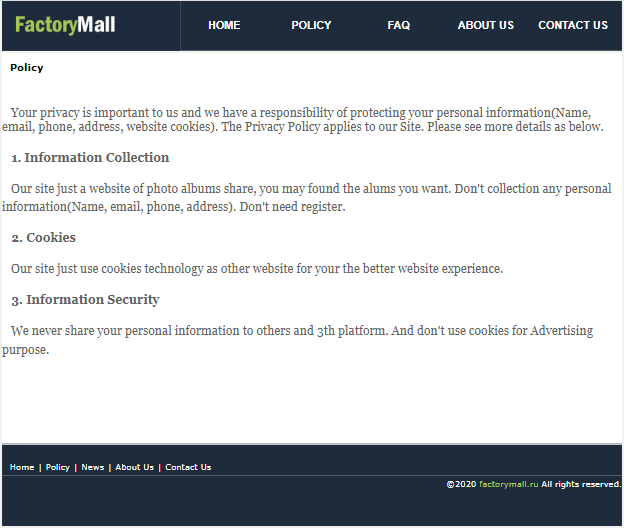Click the bold Policy page heading
This screenshot has width=624, height=528.
click(x=27, y=68)
